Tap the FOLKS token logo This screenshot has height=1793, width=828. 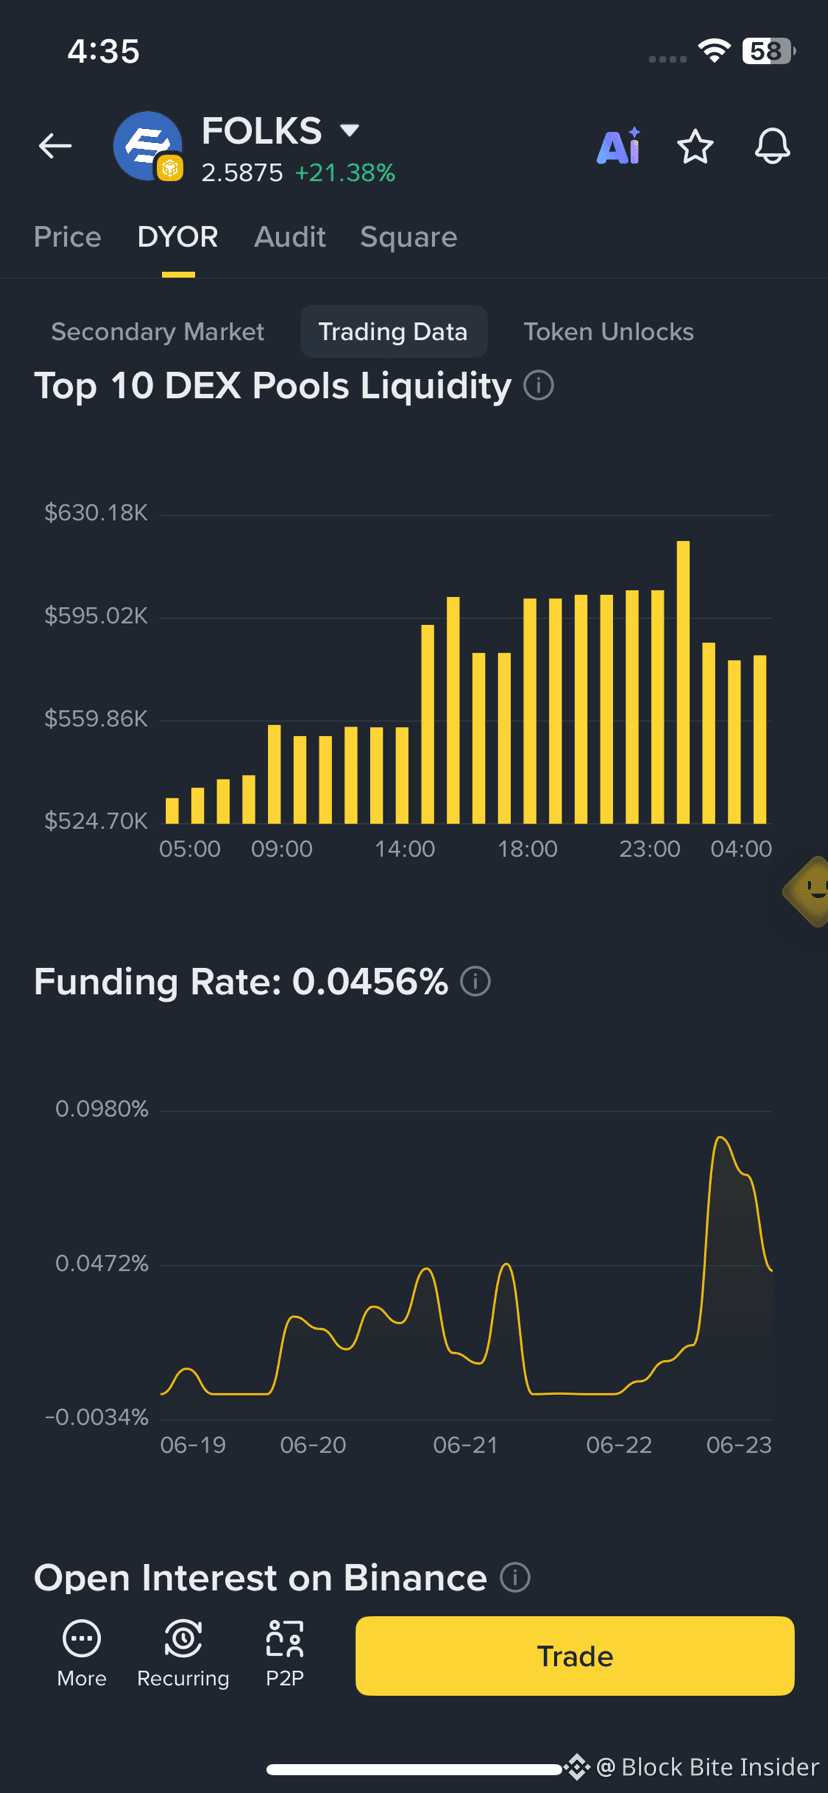(148, 146)
